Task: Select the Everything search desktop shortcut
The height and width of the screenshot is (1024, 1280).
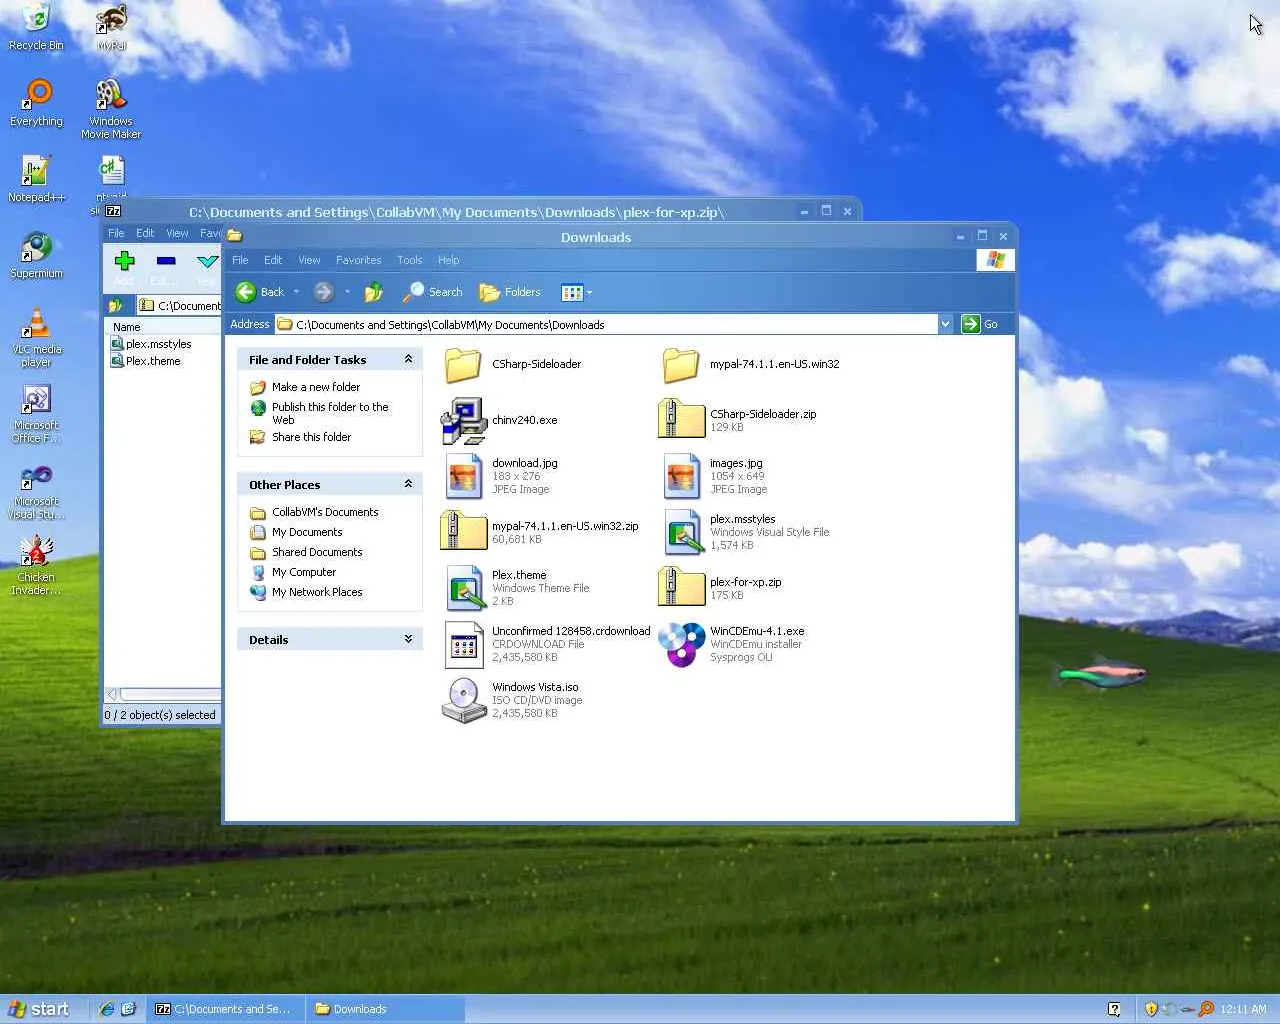Action: tap(36, 103)
